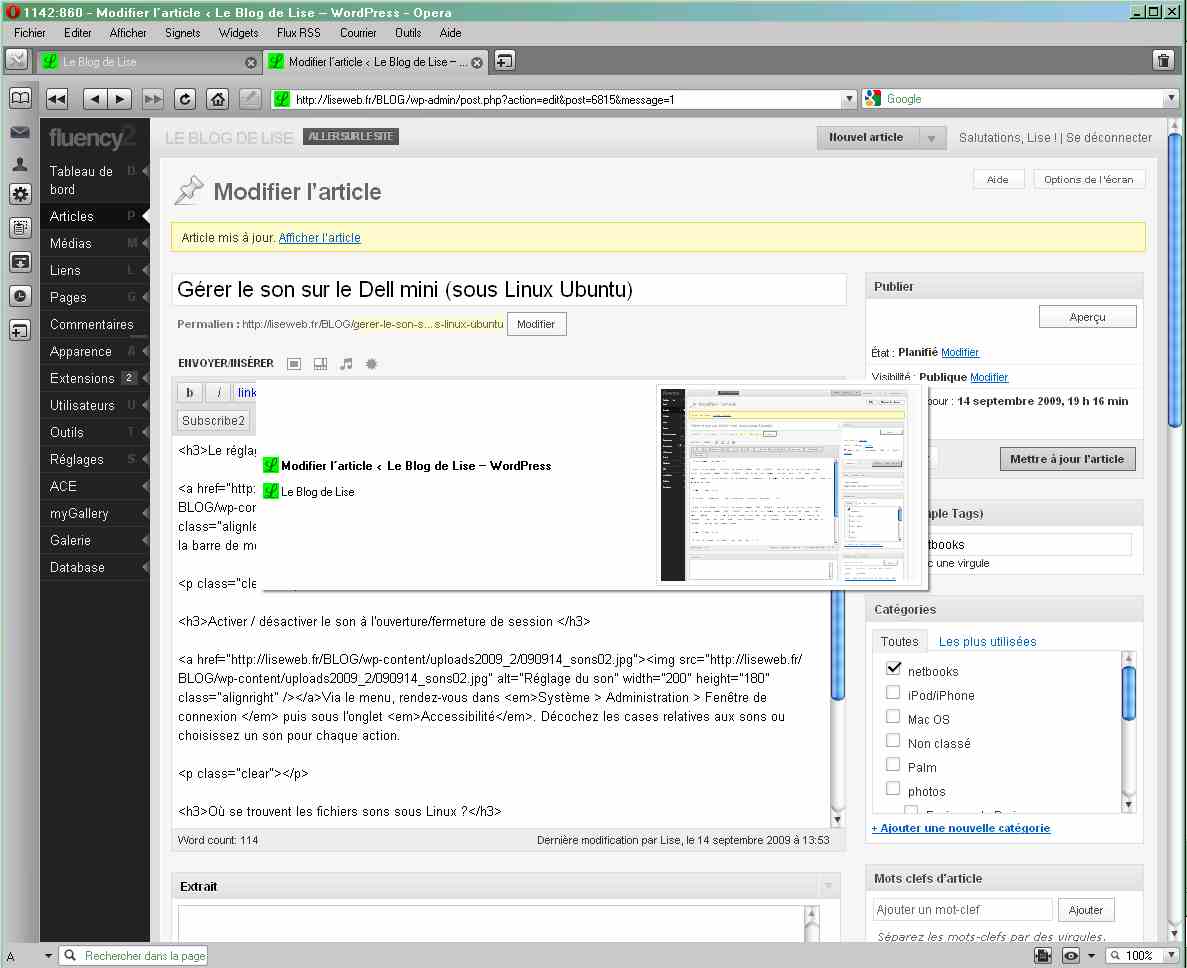
Task: Go to the home page icon
Action: [217, 99]
